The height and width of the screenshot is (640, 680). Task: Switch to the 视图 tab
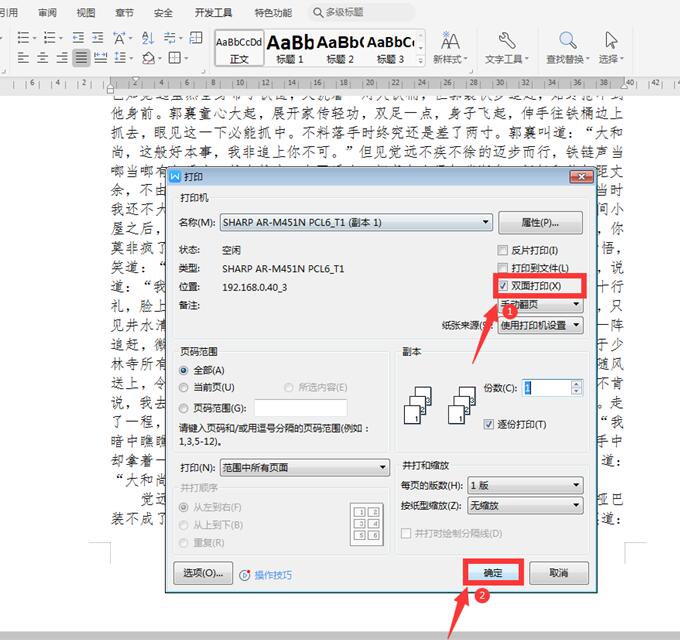point(86,13)
